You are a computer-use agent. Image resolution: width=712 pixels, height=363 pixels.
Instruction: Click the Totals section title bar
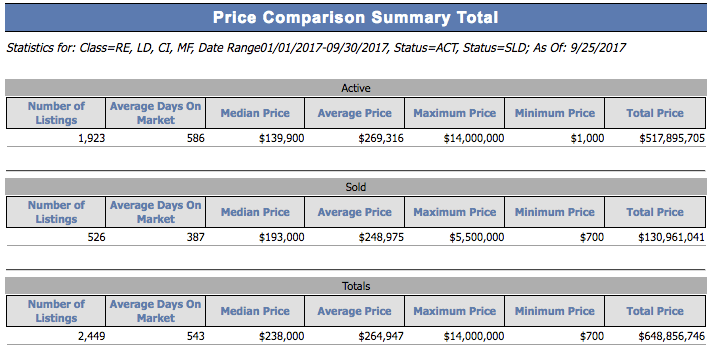pos(356,286)
